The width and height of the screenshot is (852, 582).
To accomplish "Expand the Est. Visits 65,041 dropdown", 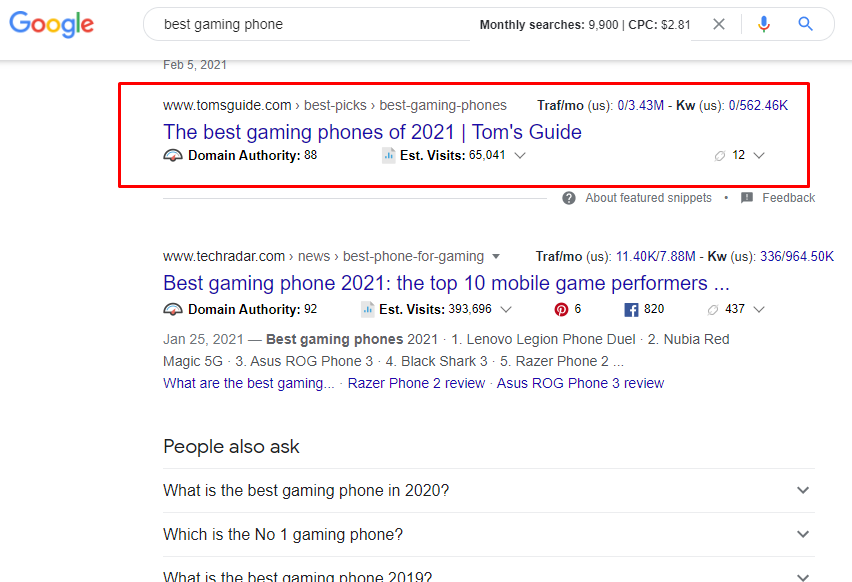I will tap(519, 155).
